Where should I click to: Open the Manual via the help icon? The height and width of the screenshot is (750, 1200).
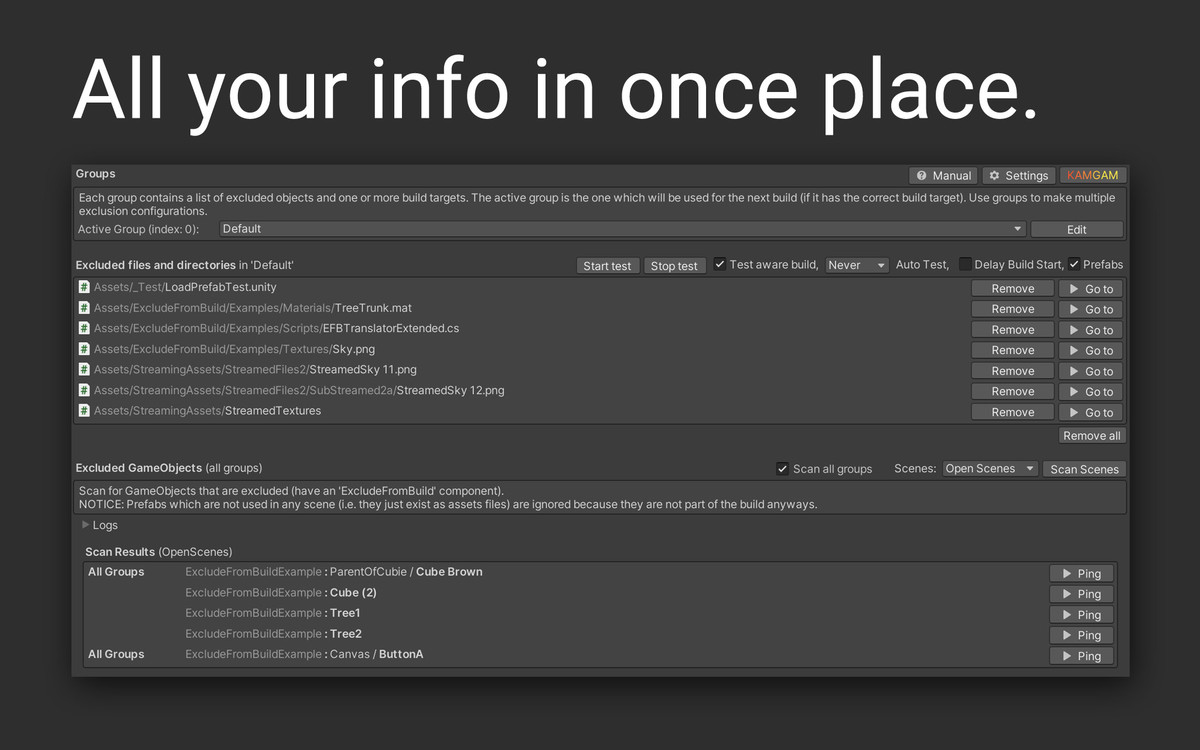942,175
